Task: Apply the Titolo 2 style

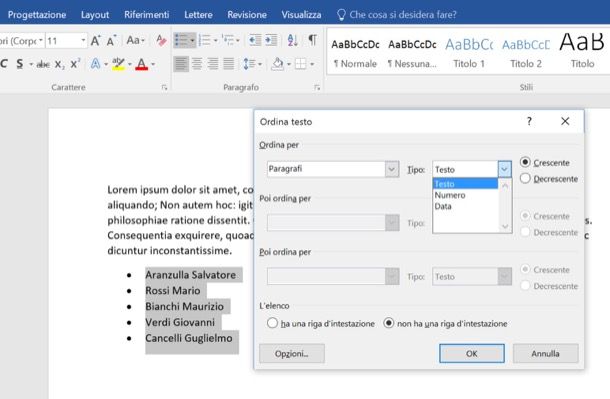Action: (x=526, y=53)
